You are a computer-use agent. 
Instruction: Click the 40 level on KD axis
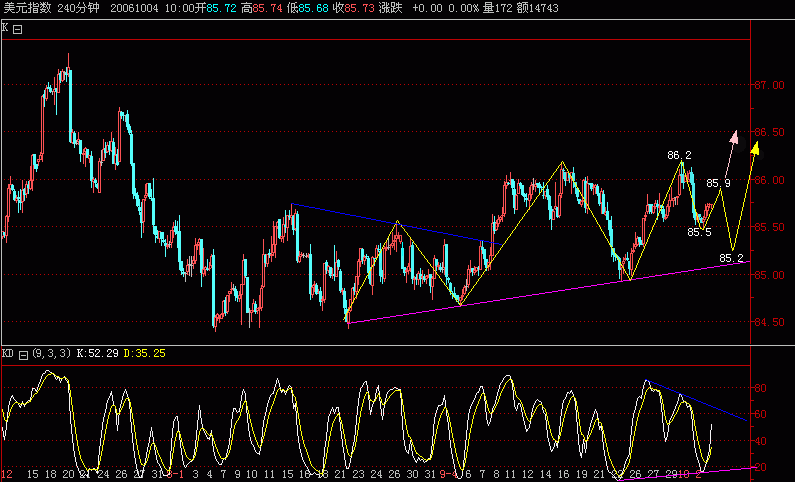pyautogui.click(x=760, y=441)
